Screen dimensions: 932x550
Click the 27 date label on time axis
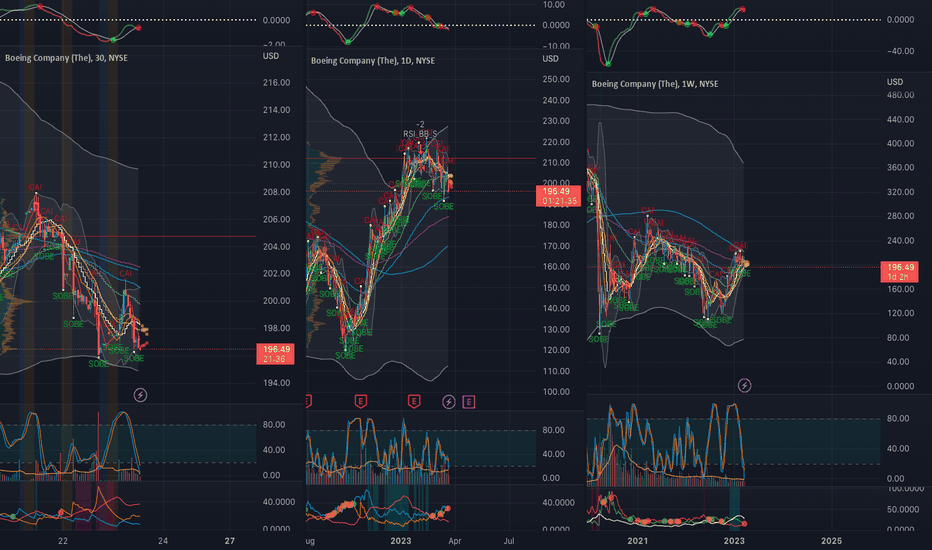229,540
